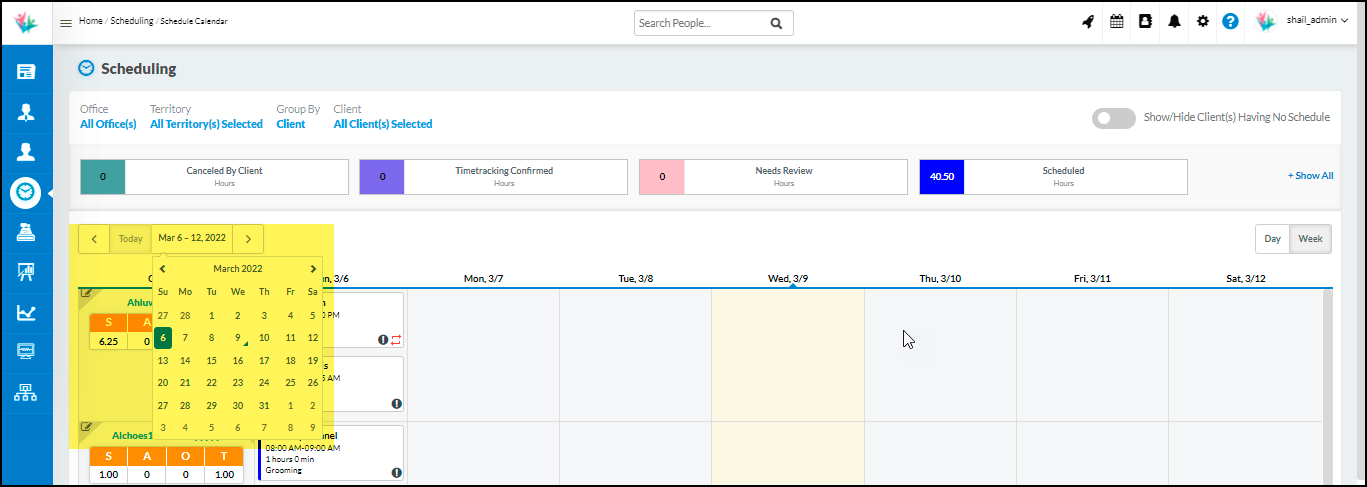The height and width of the screenshot is (487, 1367).
Task: Open the dashboard icon in sidebar
Action: tap(26, 72)
